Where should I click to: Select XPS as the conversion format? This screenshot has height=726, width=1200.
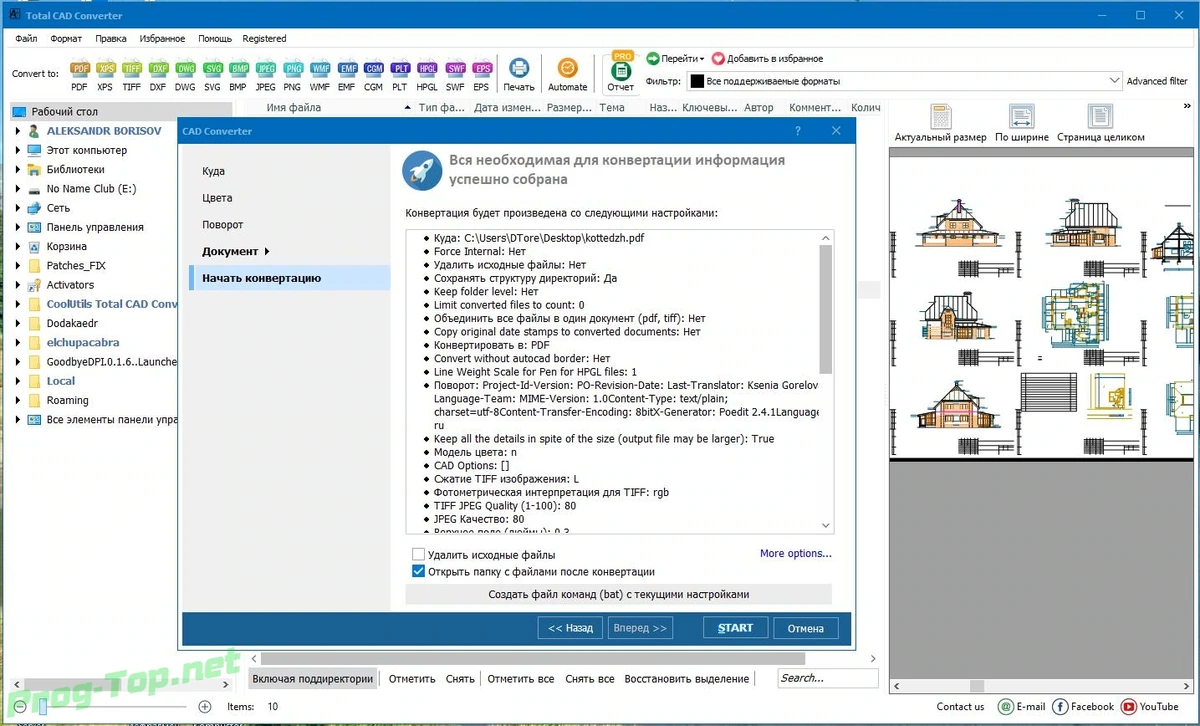pyautogui.click(x=105, y=75)
